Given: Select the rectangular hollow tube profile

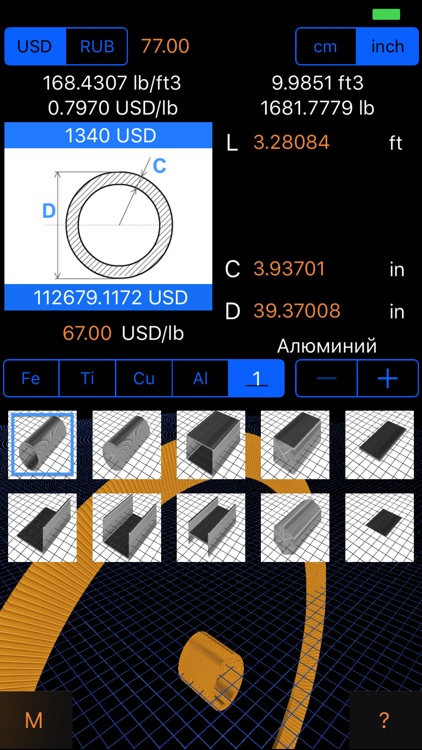Looking at the screenshot, I should (x=211, y=445).
